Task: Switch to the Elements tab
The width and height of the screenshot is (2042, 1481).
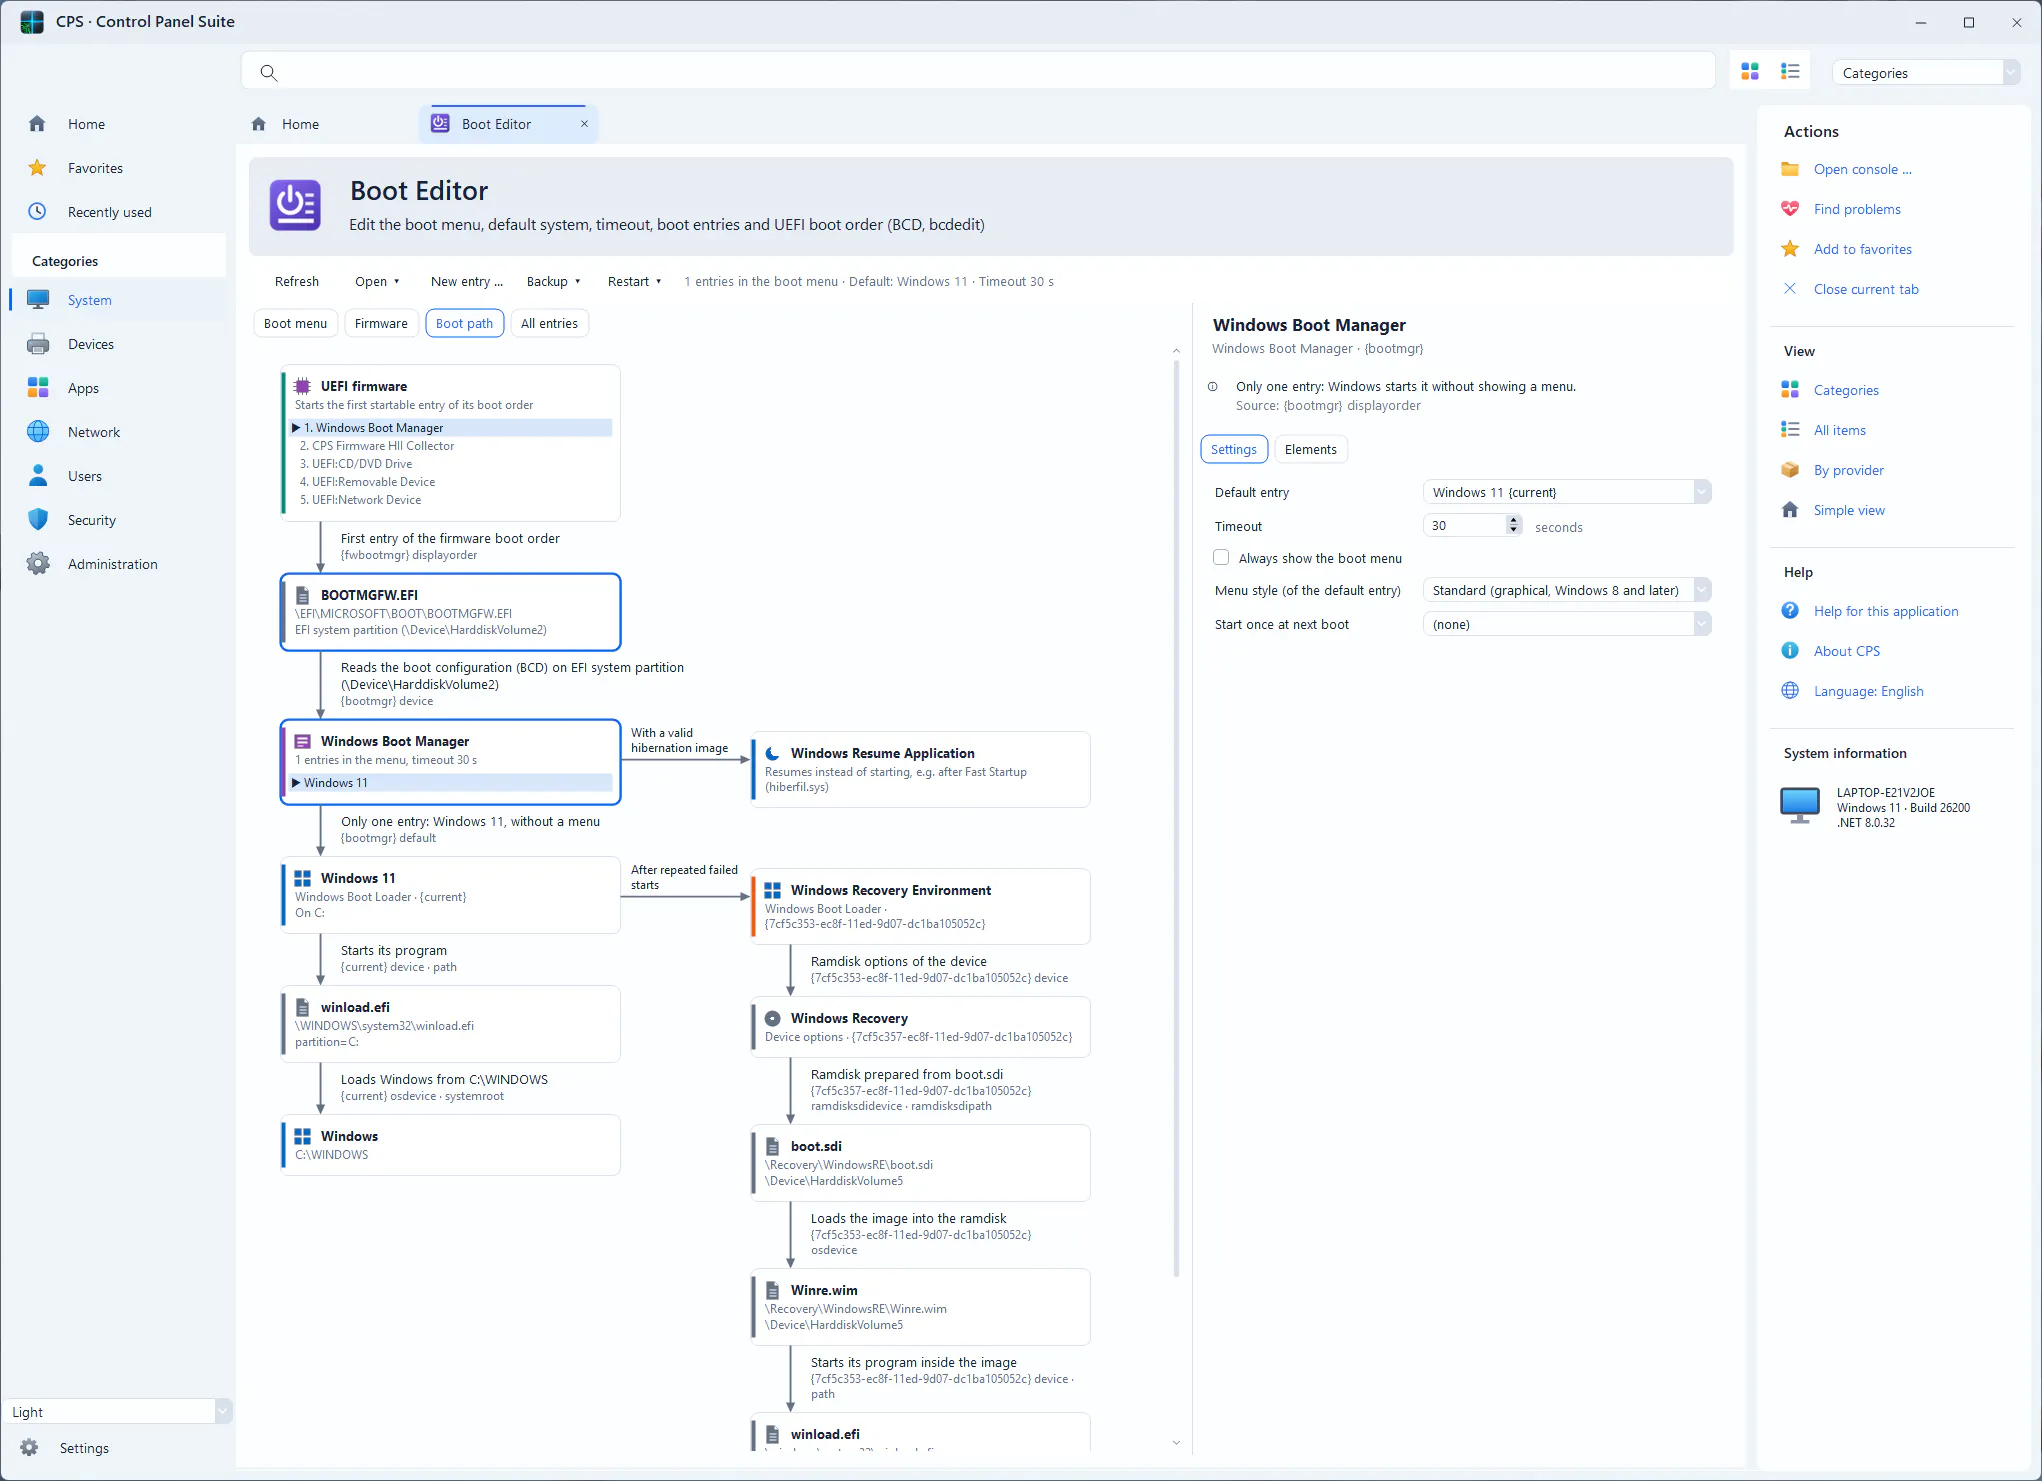Action: pyautogui.click(x=1310, y=450)
